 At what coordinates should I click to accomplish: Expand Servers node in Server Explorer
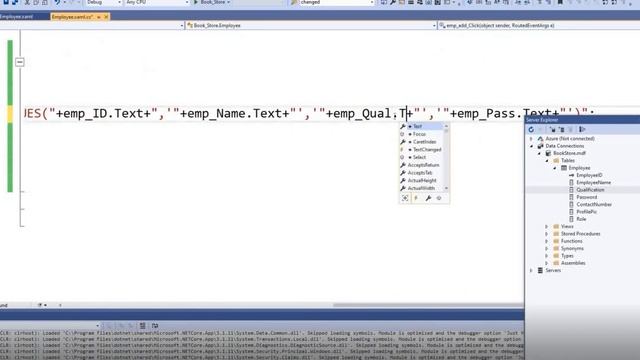[x=531, y=271]
